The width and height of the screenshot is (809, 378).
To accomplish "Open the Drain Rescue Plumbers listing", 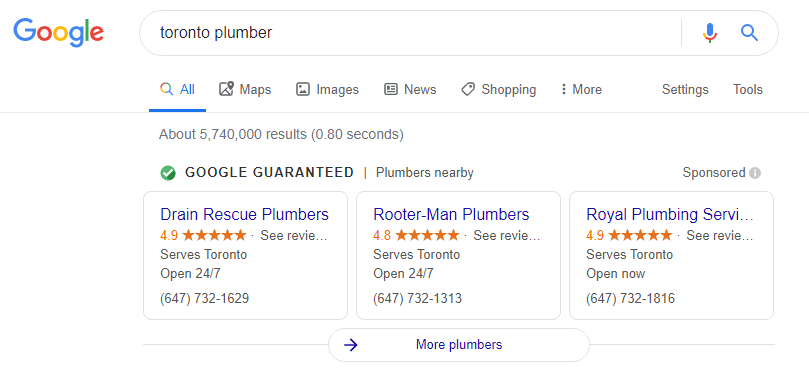I will coord(245,214).
